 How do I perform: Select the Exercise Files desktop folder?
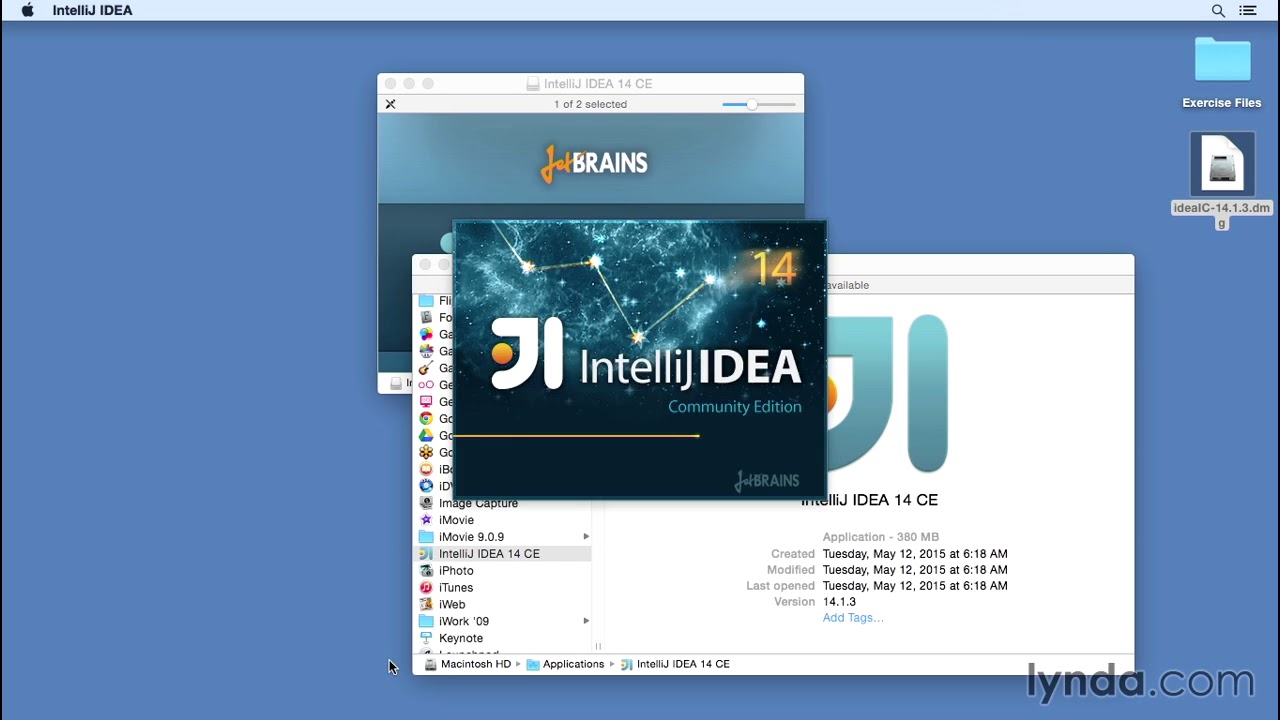coord(1222,73)
